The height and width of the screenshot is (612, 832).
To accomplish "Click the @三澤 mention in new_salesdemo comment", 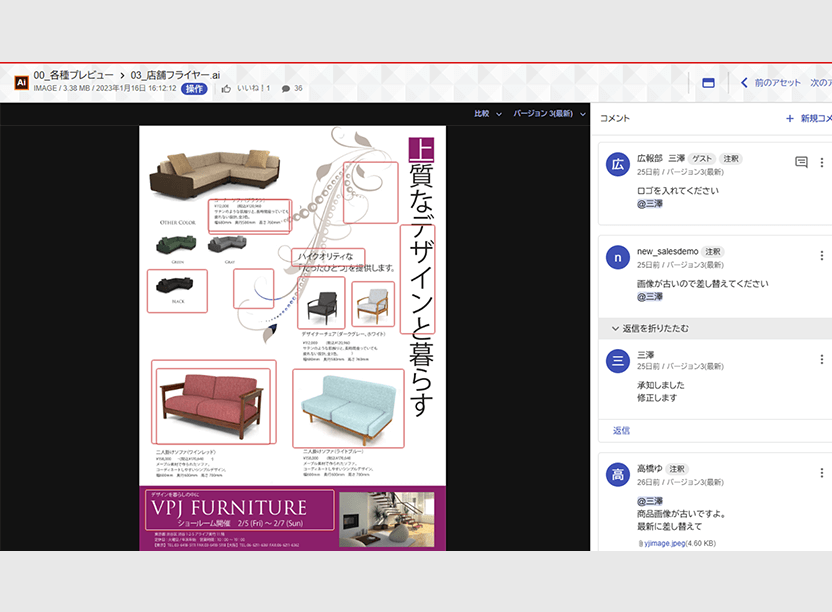I will pyautogui.click(x=650, y=297).
